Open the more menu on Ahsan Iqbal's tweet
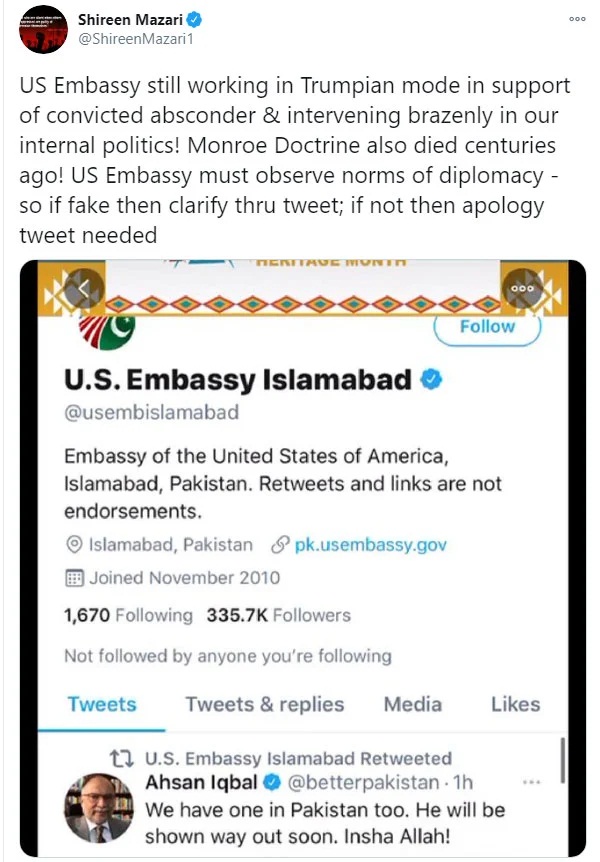 [532, 782]
